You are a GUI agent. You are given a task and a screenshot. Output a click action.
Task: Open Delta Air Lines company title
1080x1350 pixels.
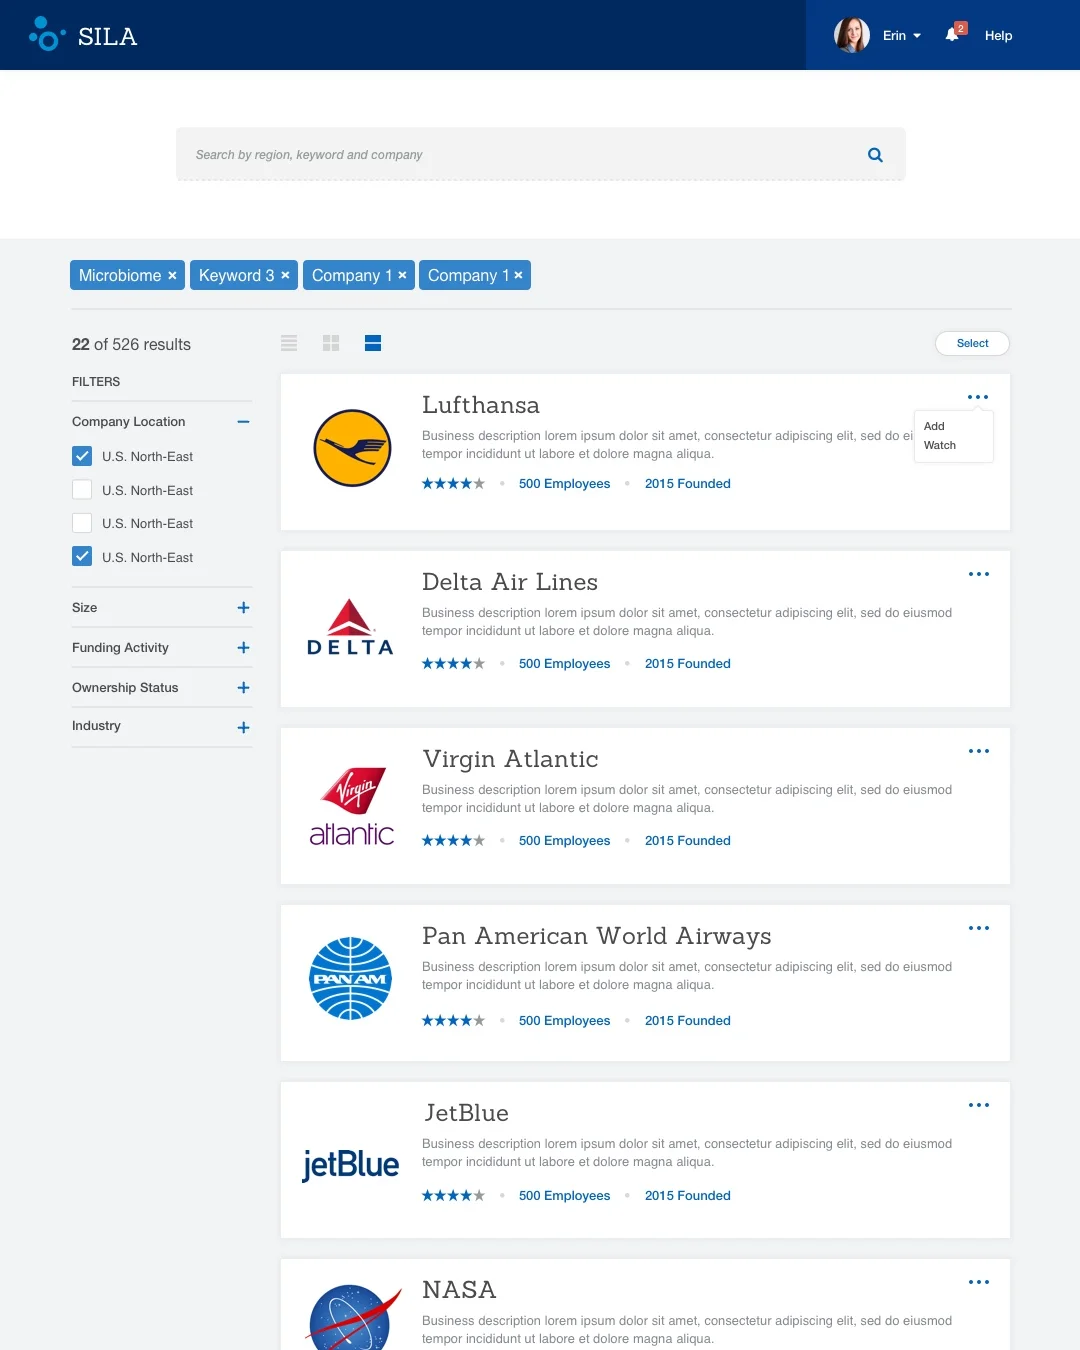(510, 582)
